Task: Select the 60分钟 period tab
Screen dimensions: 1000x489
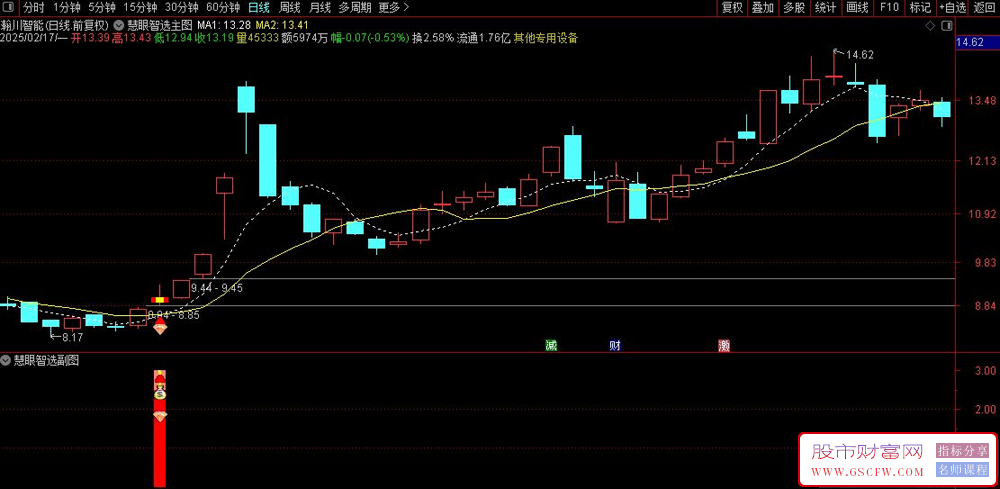Action: pyautogui.click(x=223, y=8)
